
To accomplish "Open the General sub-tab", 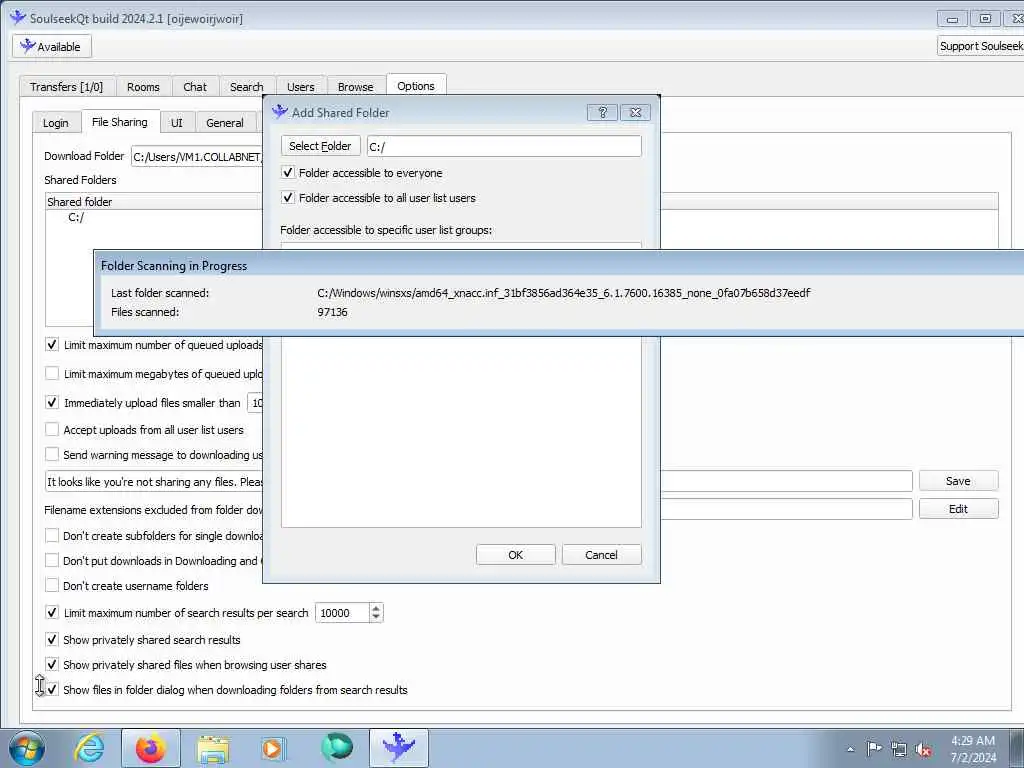I will (x=225, y=123).
